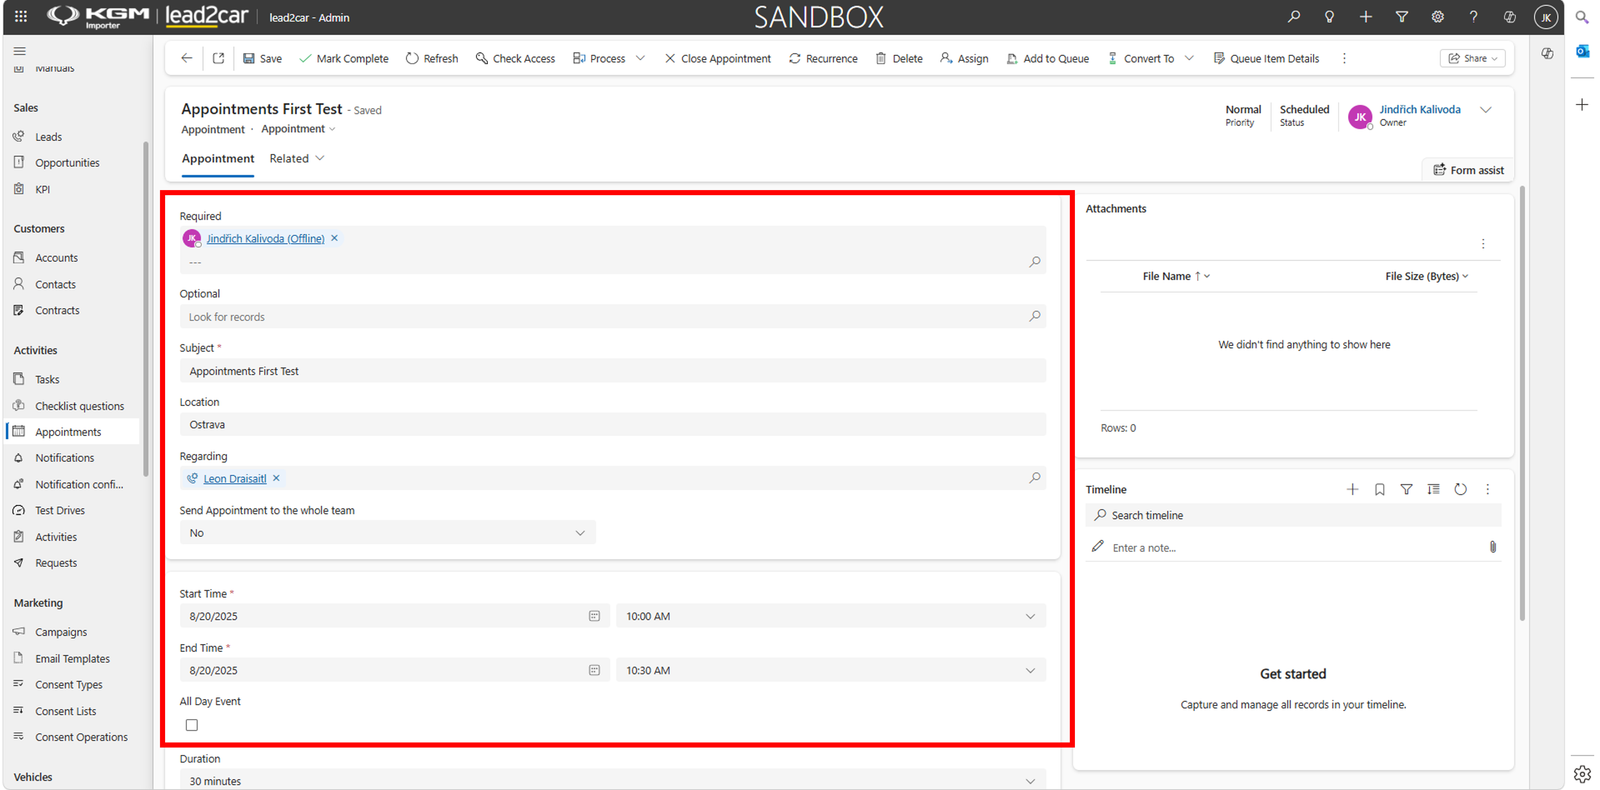The height and width of the screenshot is (790, 1600).
Task: Click the paperclip attach icon in note box
Action: [1492, 547]
